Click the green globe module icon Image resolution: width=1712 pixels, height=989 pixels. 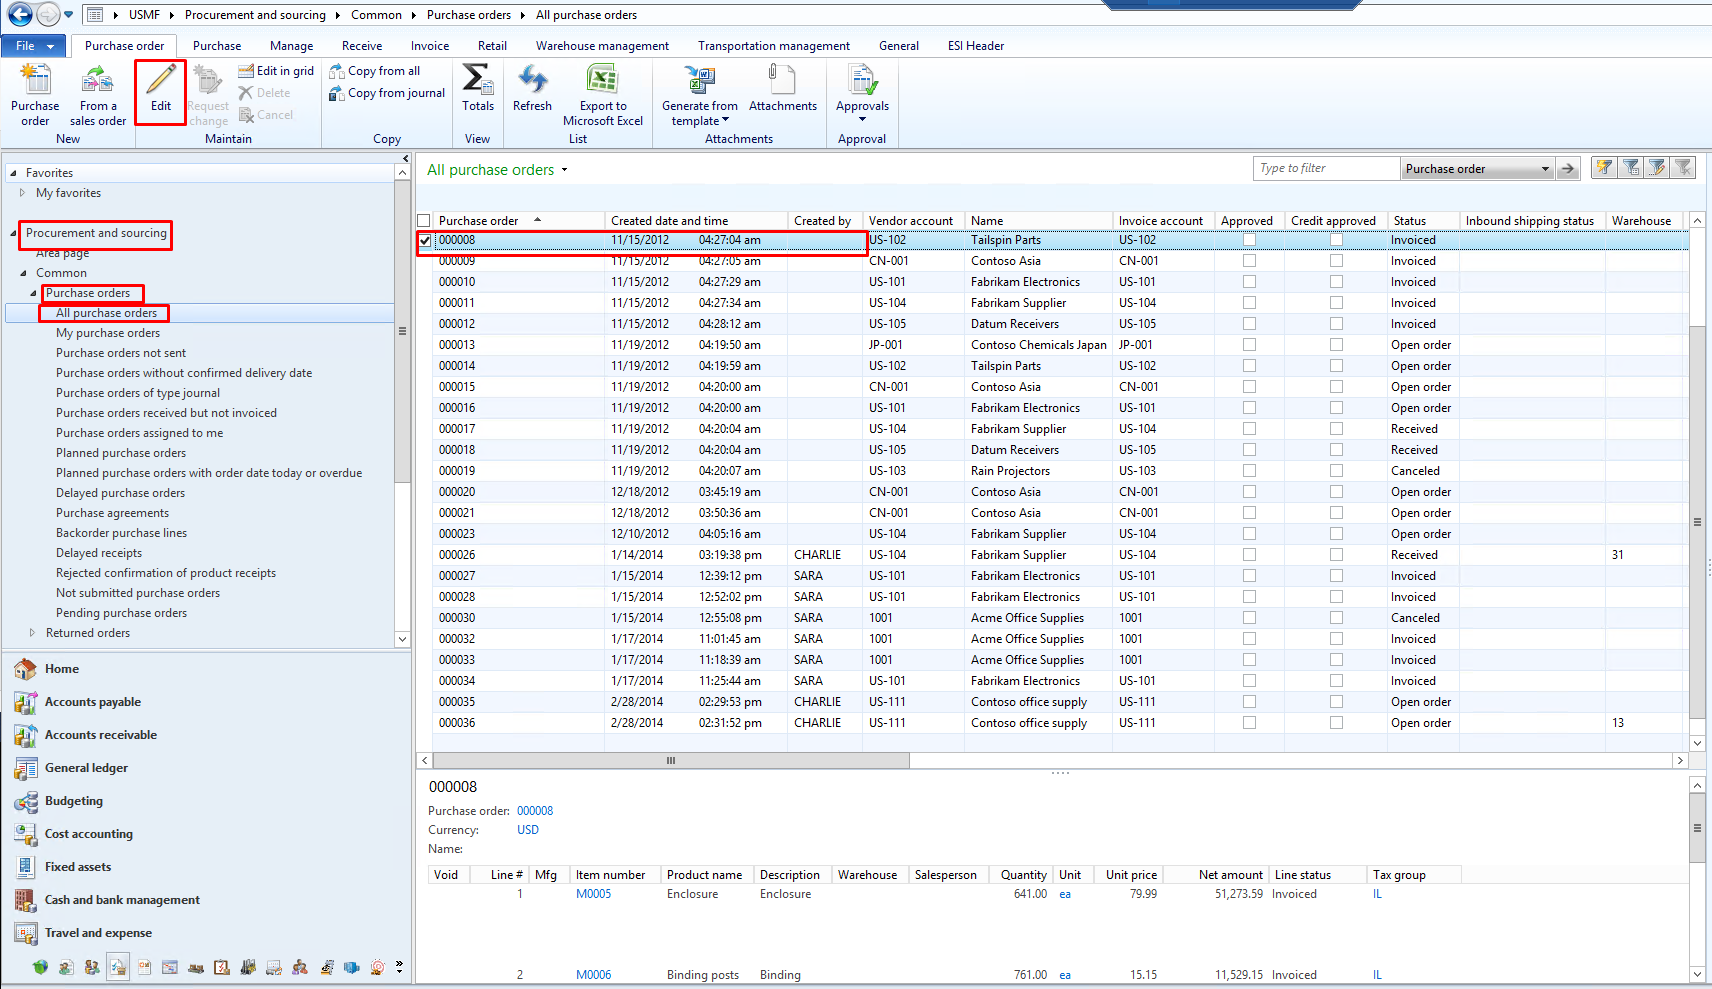pos(40,967)
